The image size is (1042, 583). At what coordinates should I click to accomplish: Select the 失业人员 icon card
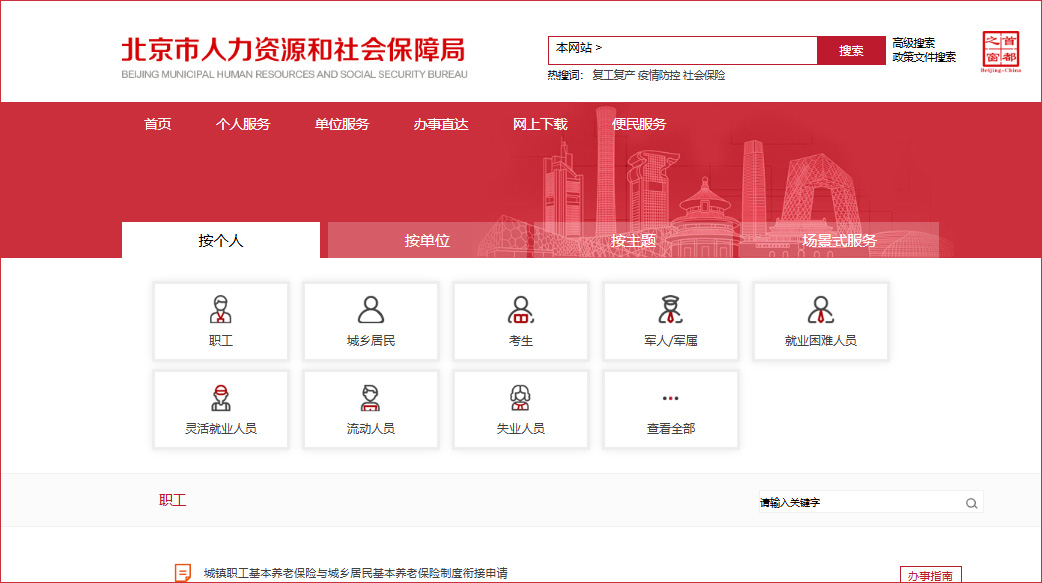521,409
